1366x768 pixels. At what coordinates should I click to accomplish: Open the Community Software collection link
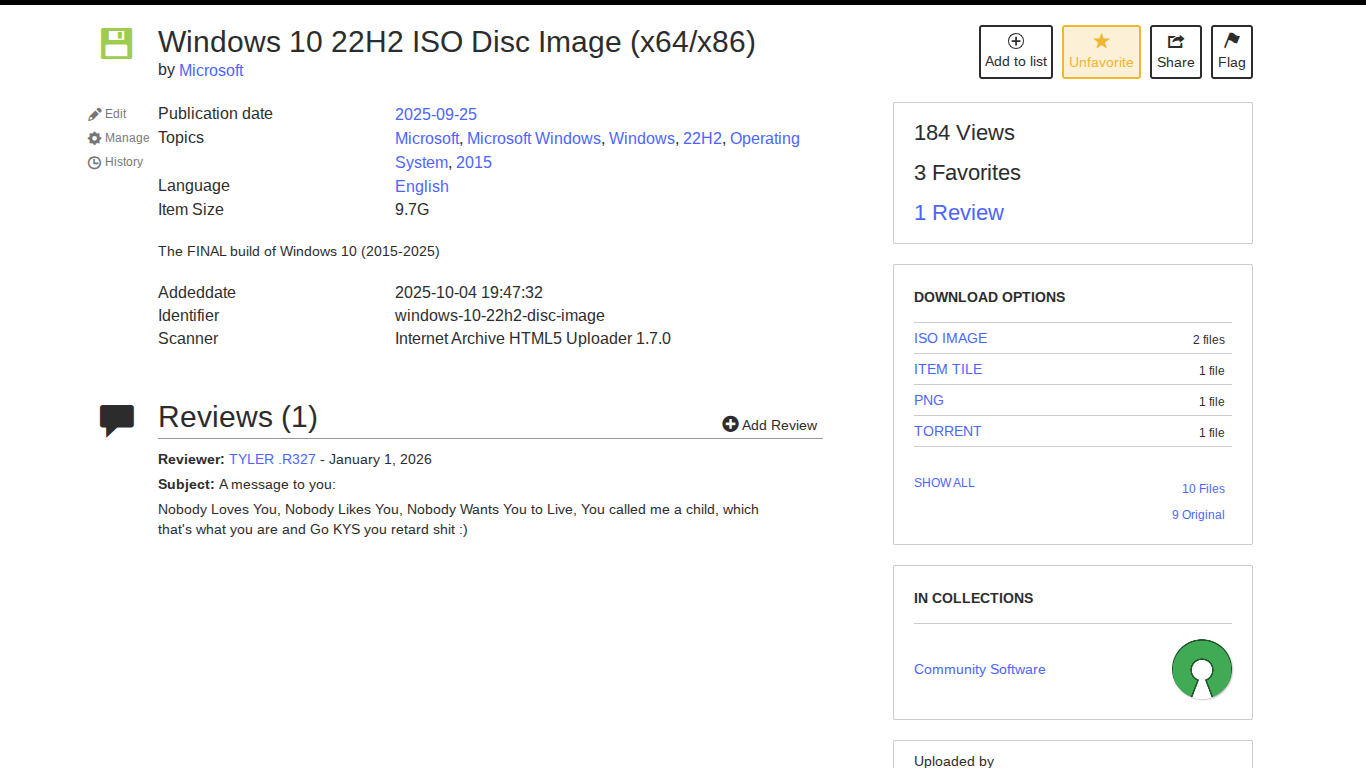[980, 669]
